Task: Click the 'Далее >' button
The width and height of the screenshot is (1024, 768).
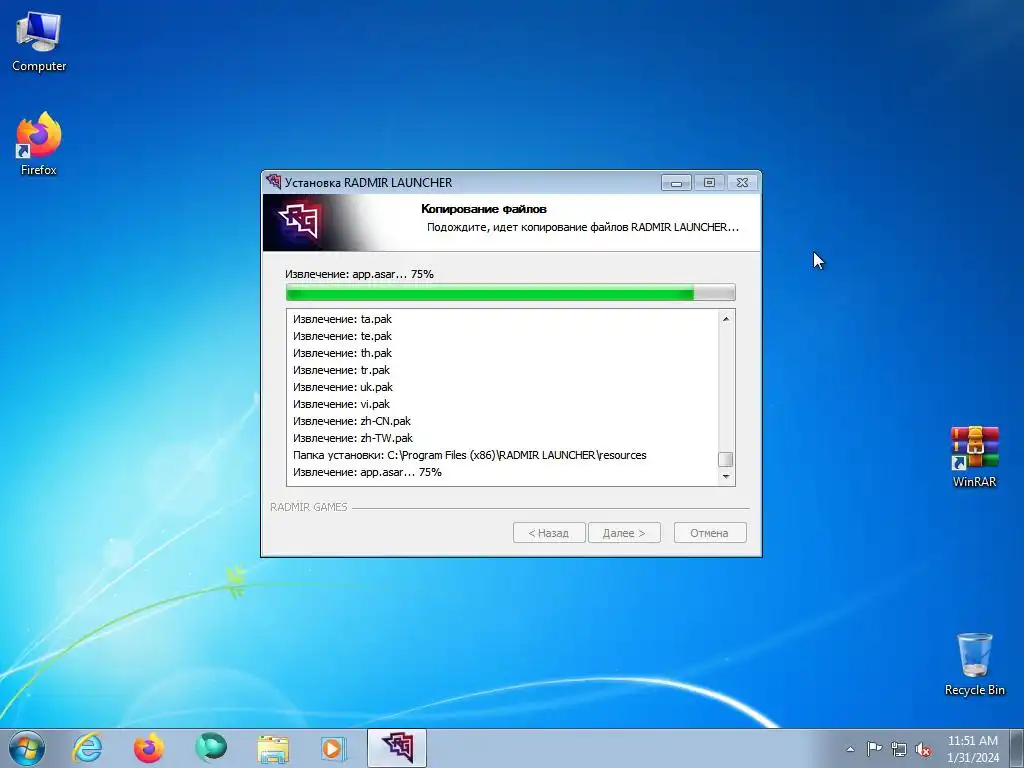Action: pyautogui.click(x=624, y=533)
